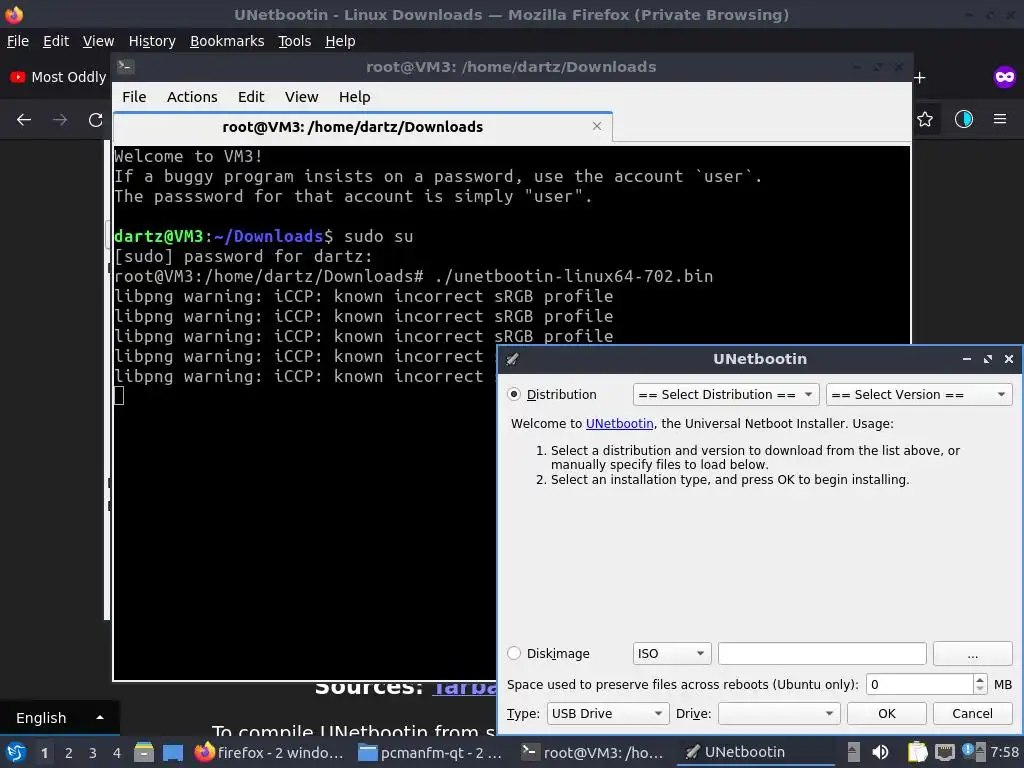Open Firefox File menu

click(x=18, y=41)
